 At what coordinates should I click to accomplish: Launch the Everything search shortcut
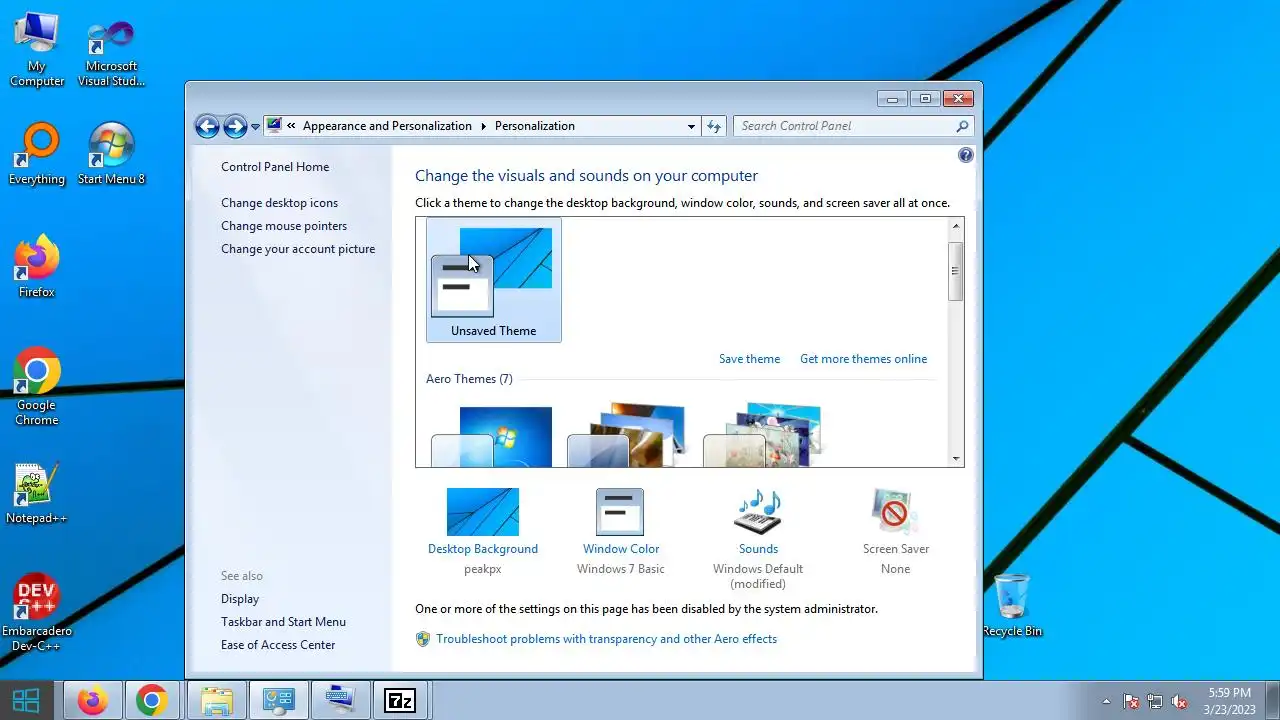click(x=37, y=155)
